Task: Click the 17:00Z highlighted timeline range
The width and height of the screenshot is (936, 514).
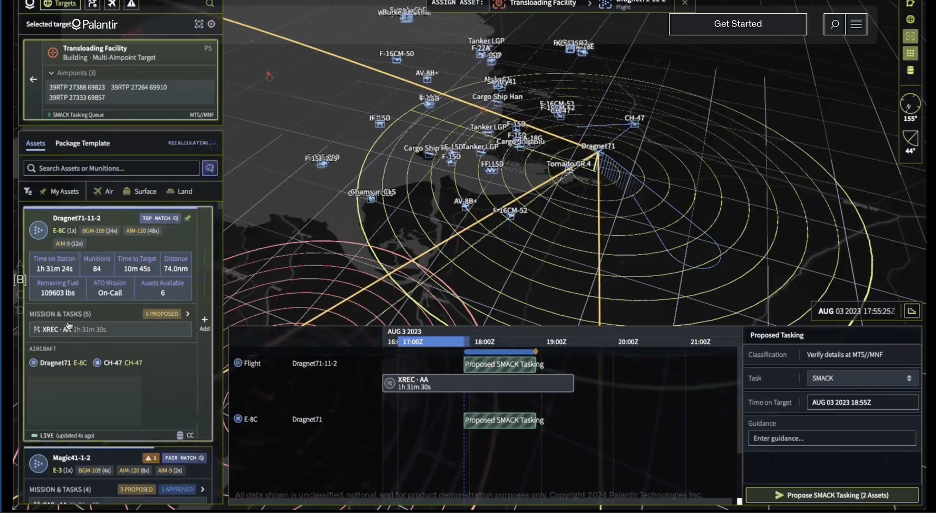Action: 433,341
